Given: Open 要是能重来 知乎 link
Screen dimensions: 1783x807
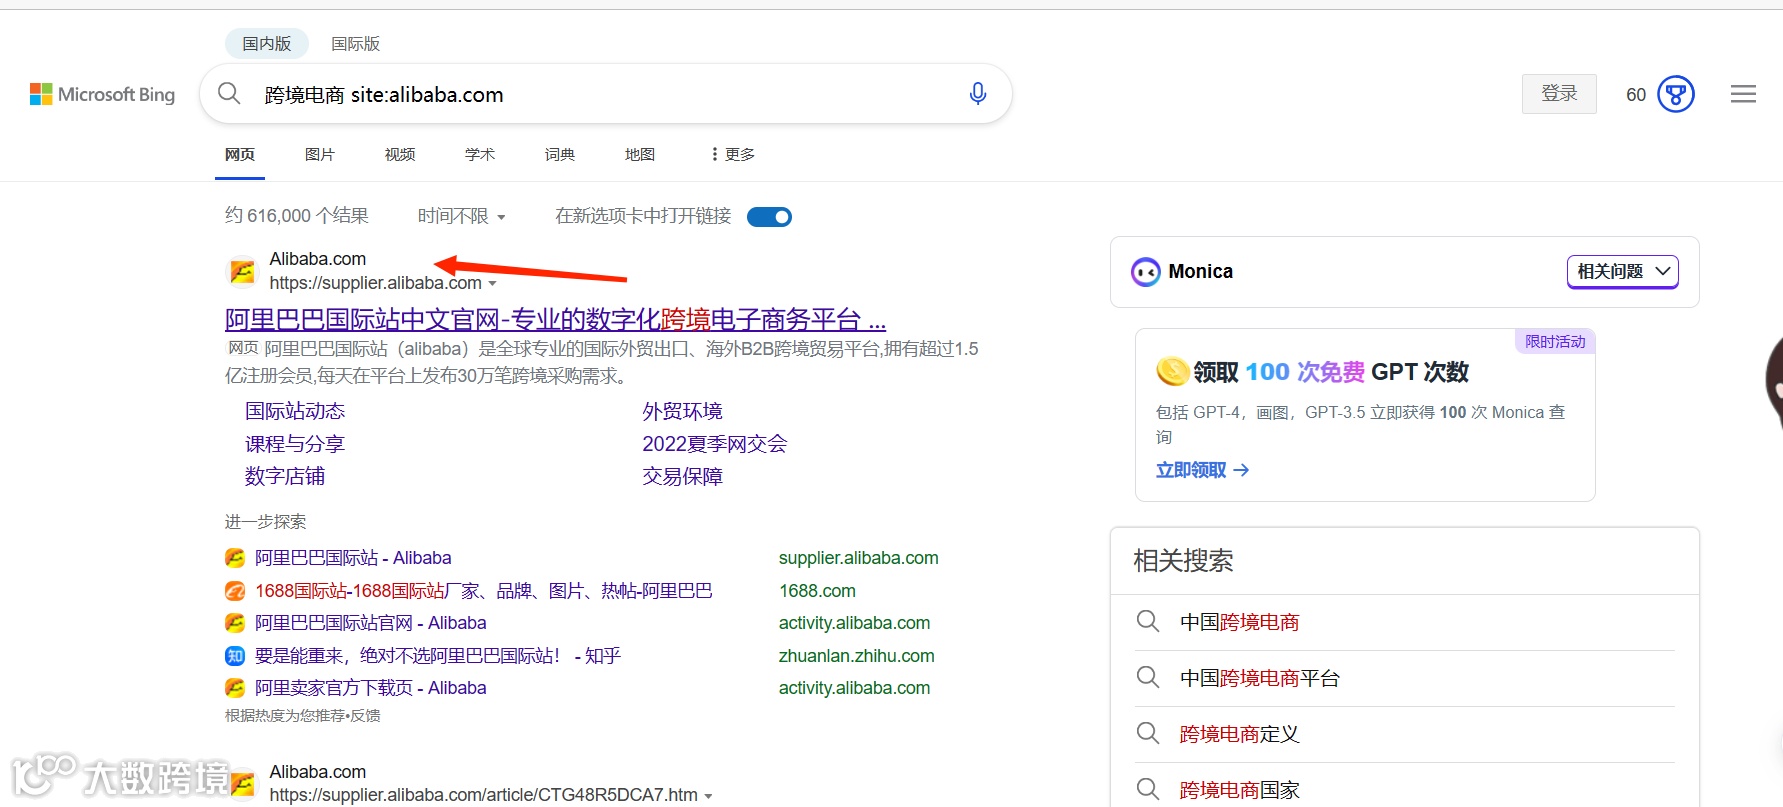Looking at the screenshot, I should 438,656.
